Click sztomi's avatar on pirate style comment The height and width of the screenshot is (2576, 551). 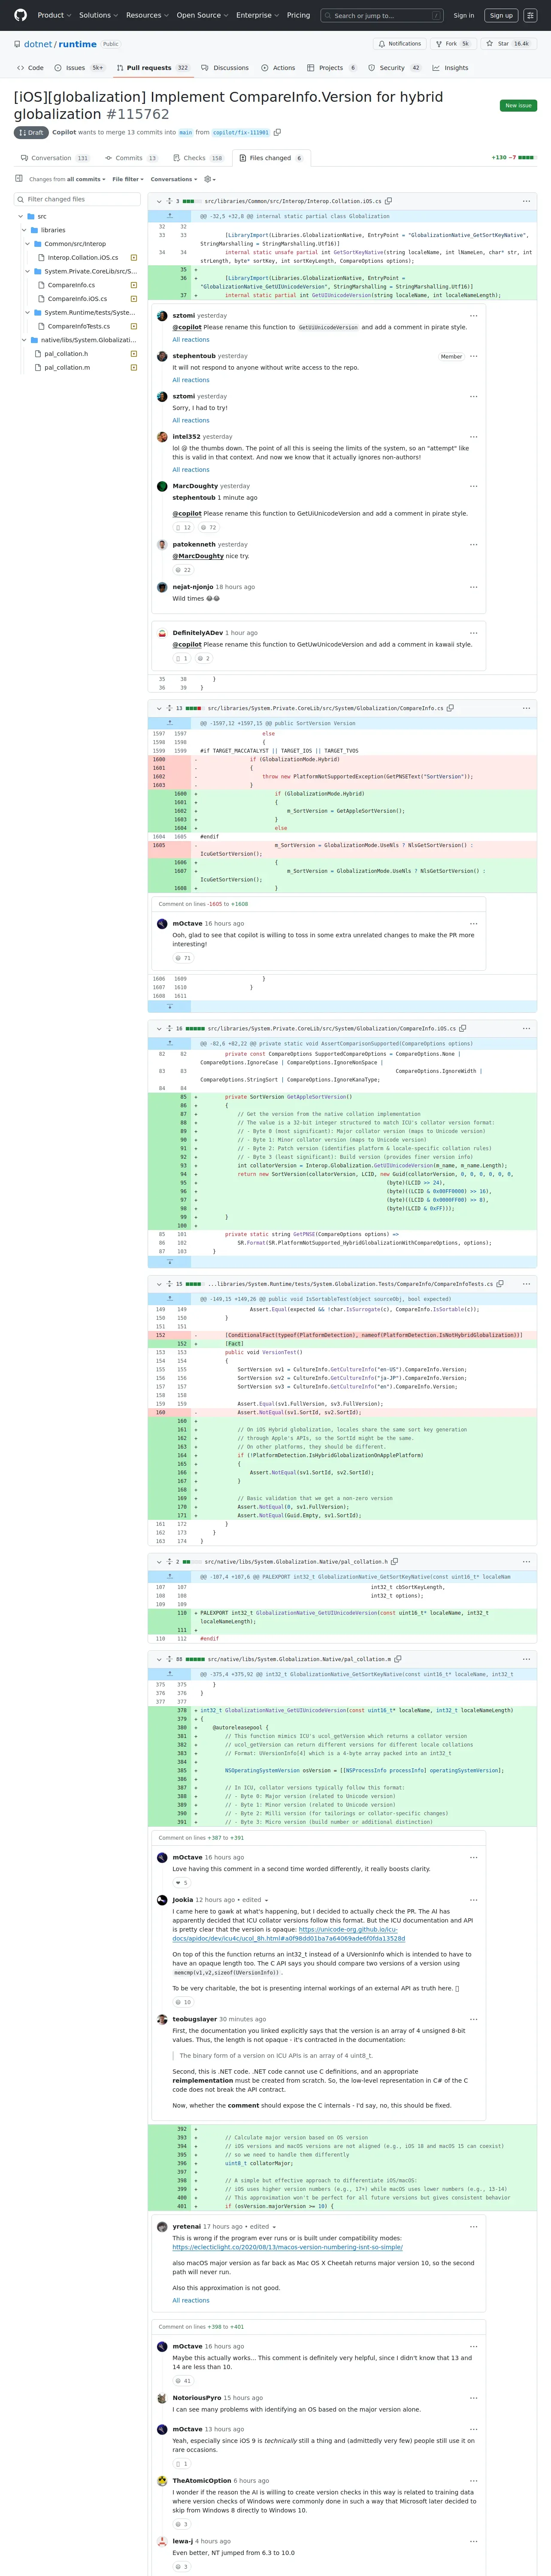click(x=162, y=315)
